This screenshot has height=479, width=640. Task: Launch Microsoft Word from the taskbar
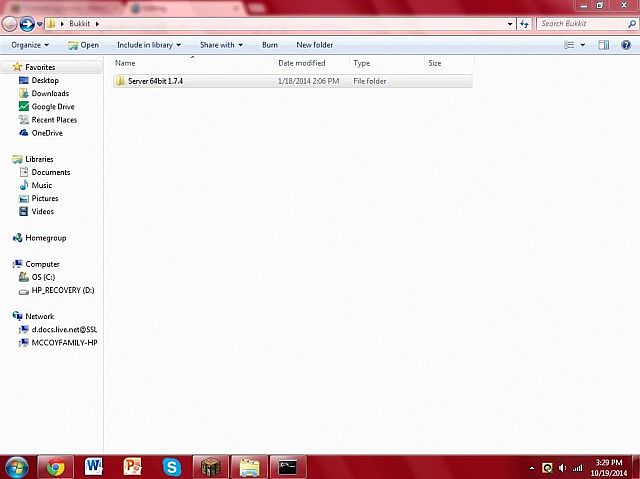coord(94,466)
